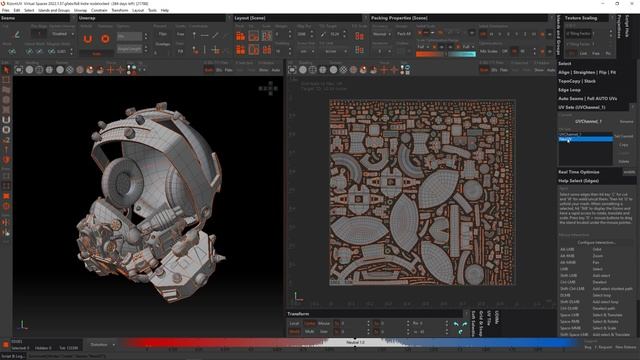Click the lower Pack icon in Layout
The width and height of the screenshot is (640, 360).
(x=240, y=50)
